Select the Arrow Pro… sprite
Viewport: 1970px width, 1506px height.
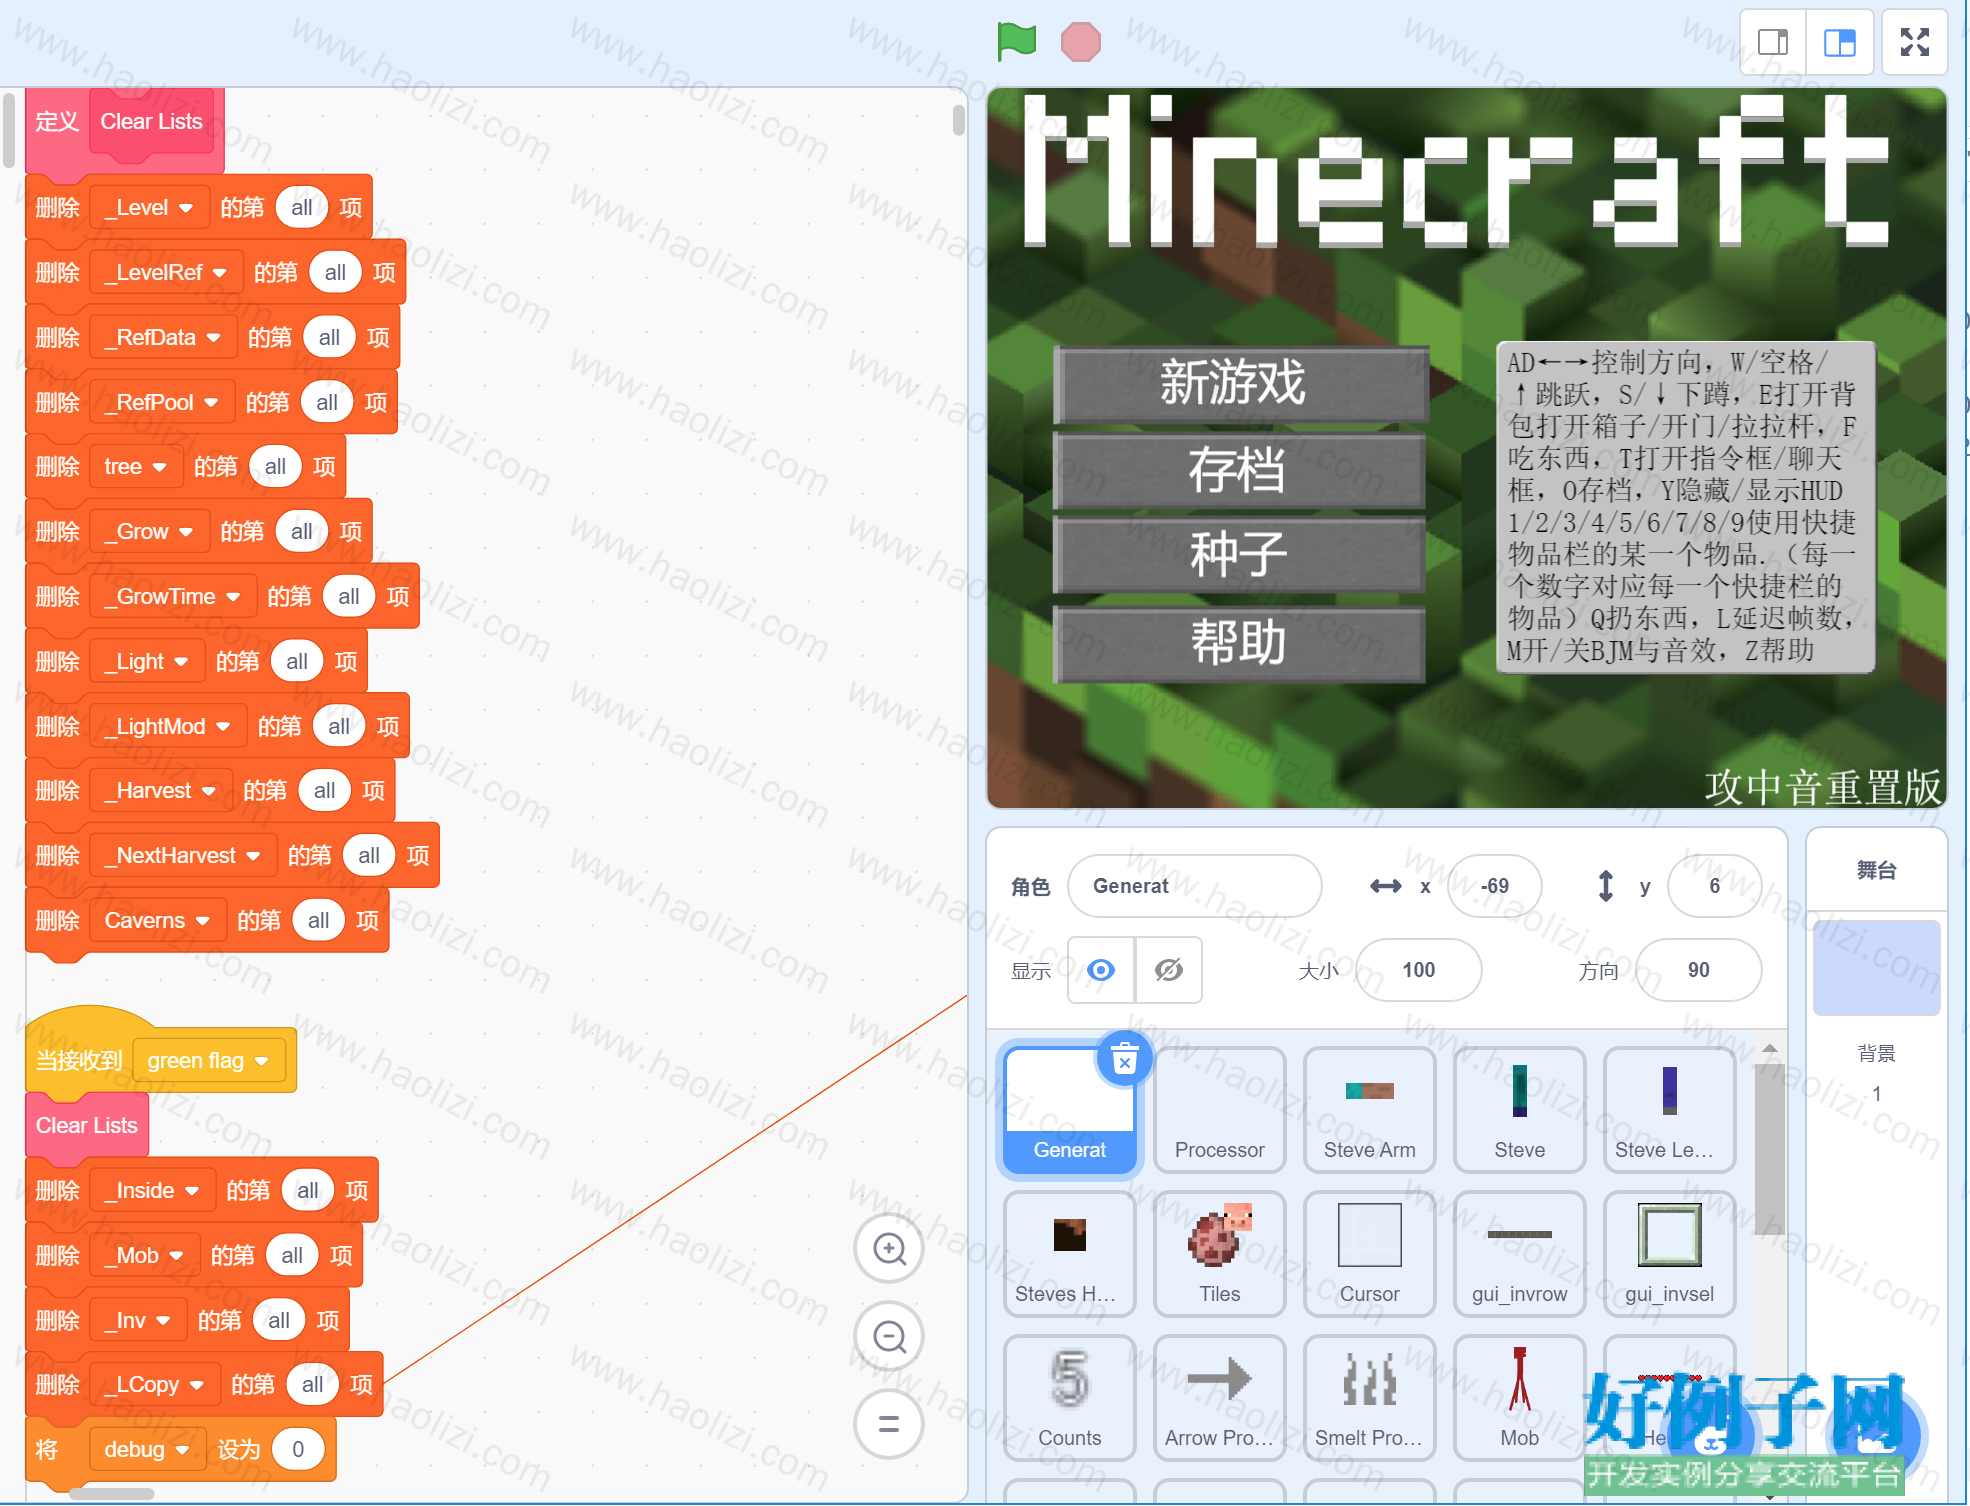[1219, 1398]
